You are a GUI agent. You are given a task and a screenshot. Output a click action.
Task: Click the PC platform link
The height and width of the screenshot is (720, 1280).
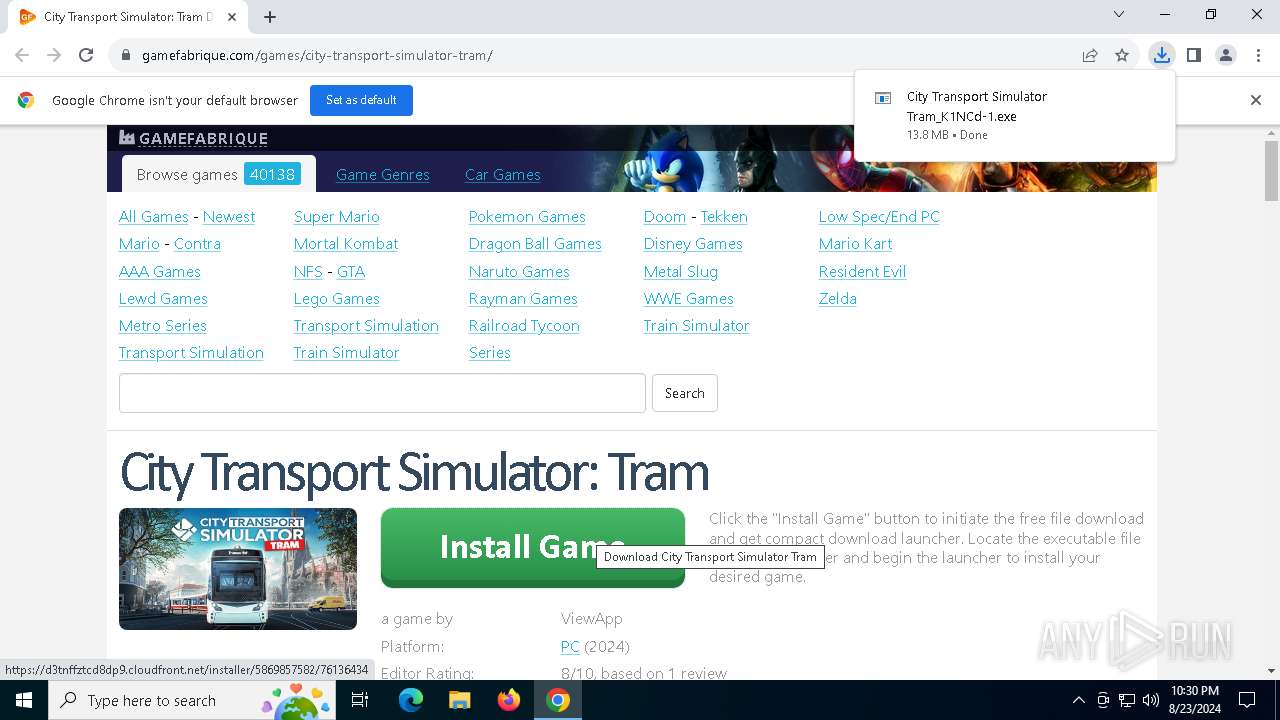pyautogui.click(x=570, y=646)
